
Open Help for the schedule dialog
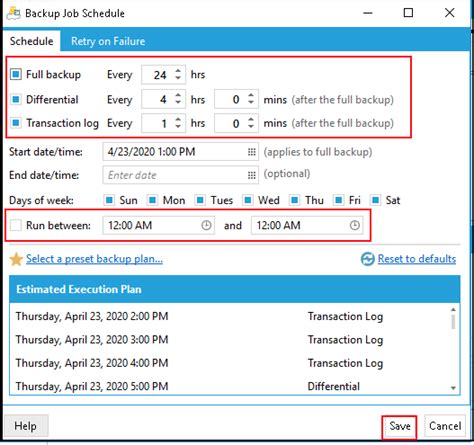(25, 426)
